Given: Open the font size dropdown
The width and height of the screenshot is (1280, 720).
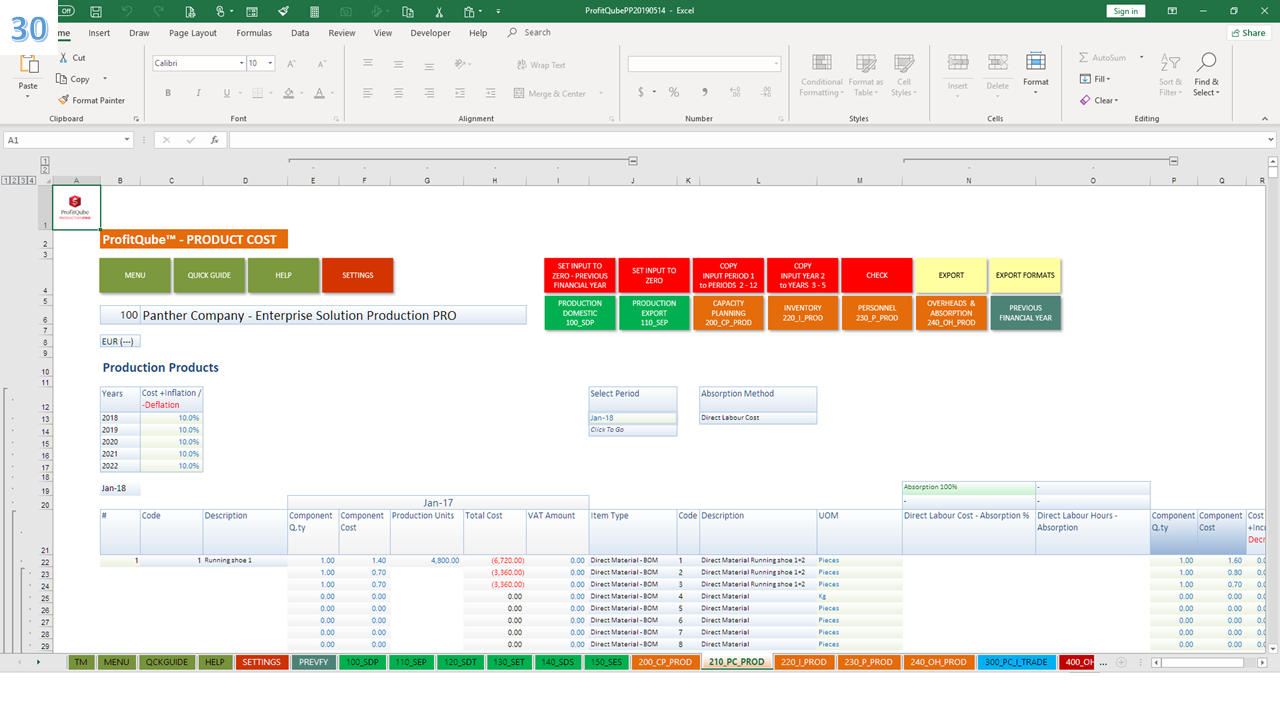Looking at the screenshot, I should tap(270, 63).
